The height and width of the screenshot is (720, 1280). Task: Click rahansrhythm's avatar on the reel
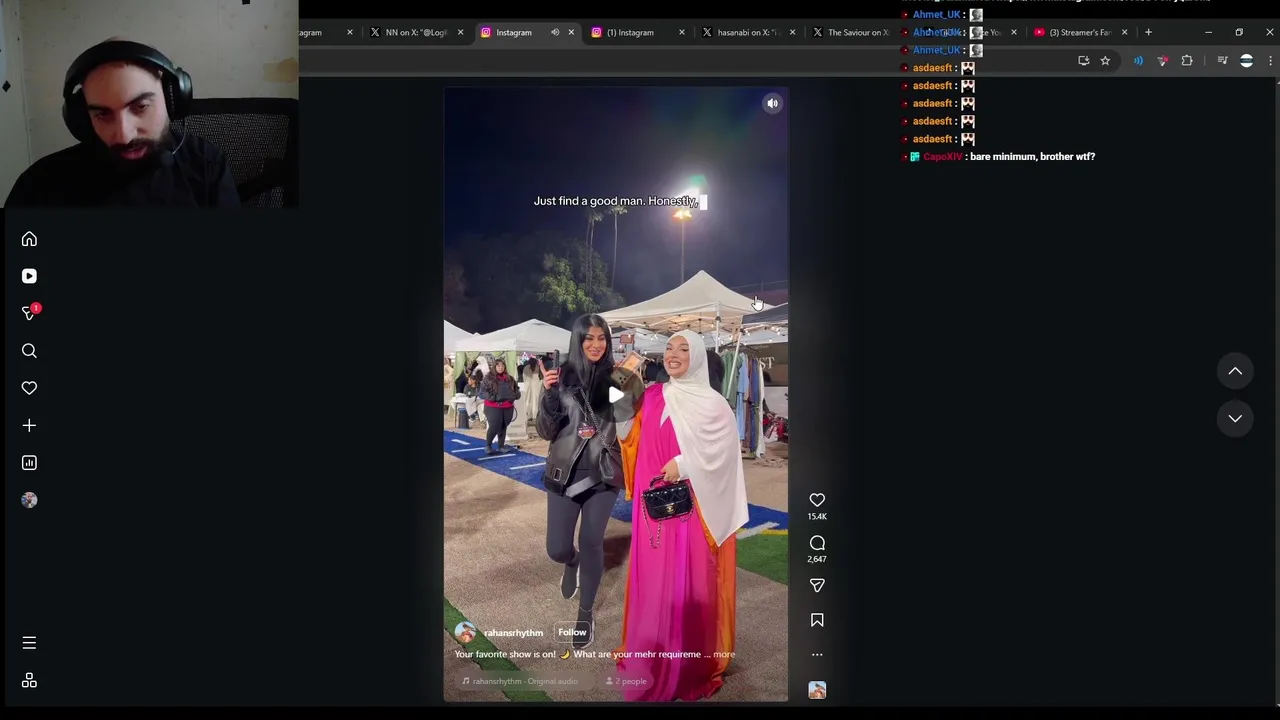pyautogui.click(x=465, y=632)
